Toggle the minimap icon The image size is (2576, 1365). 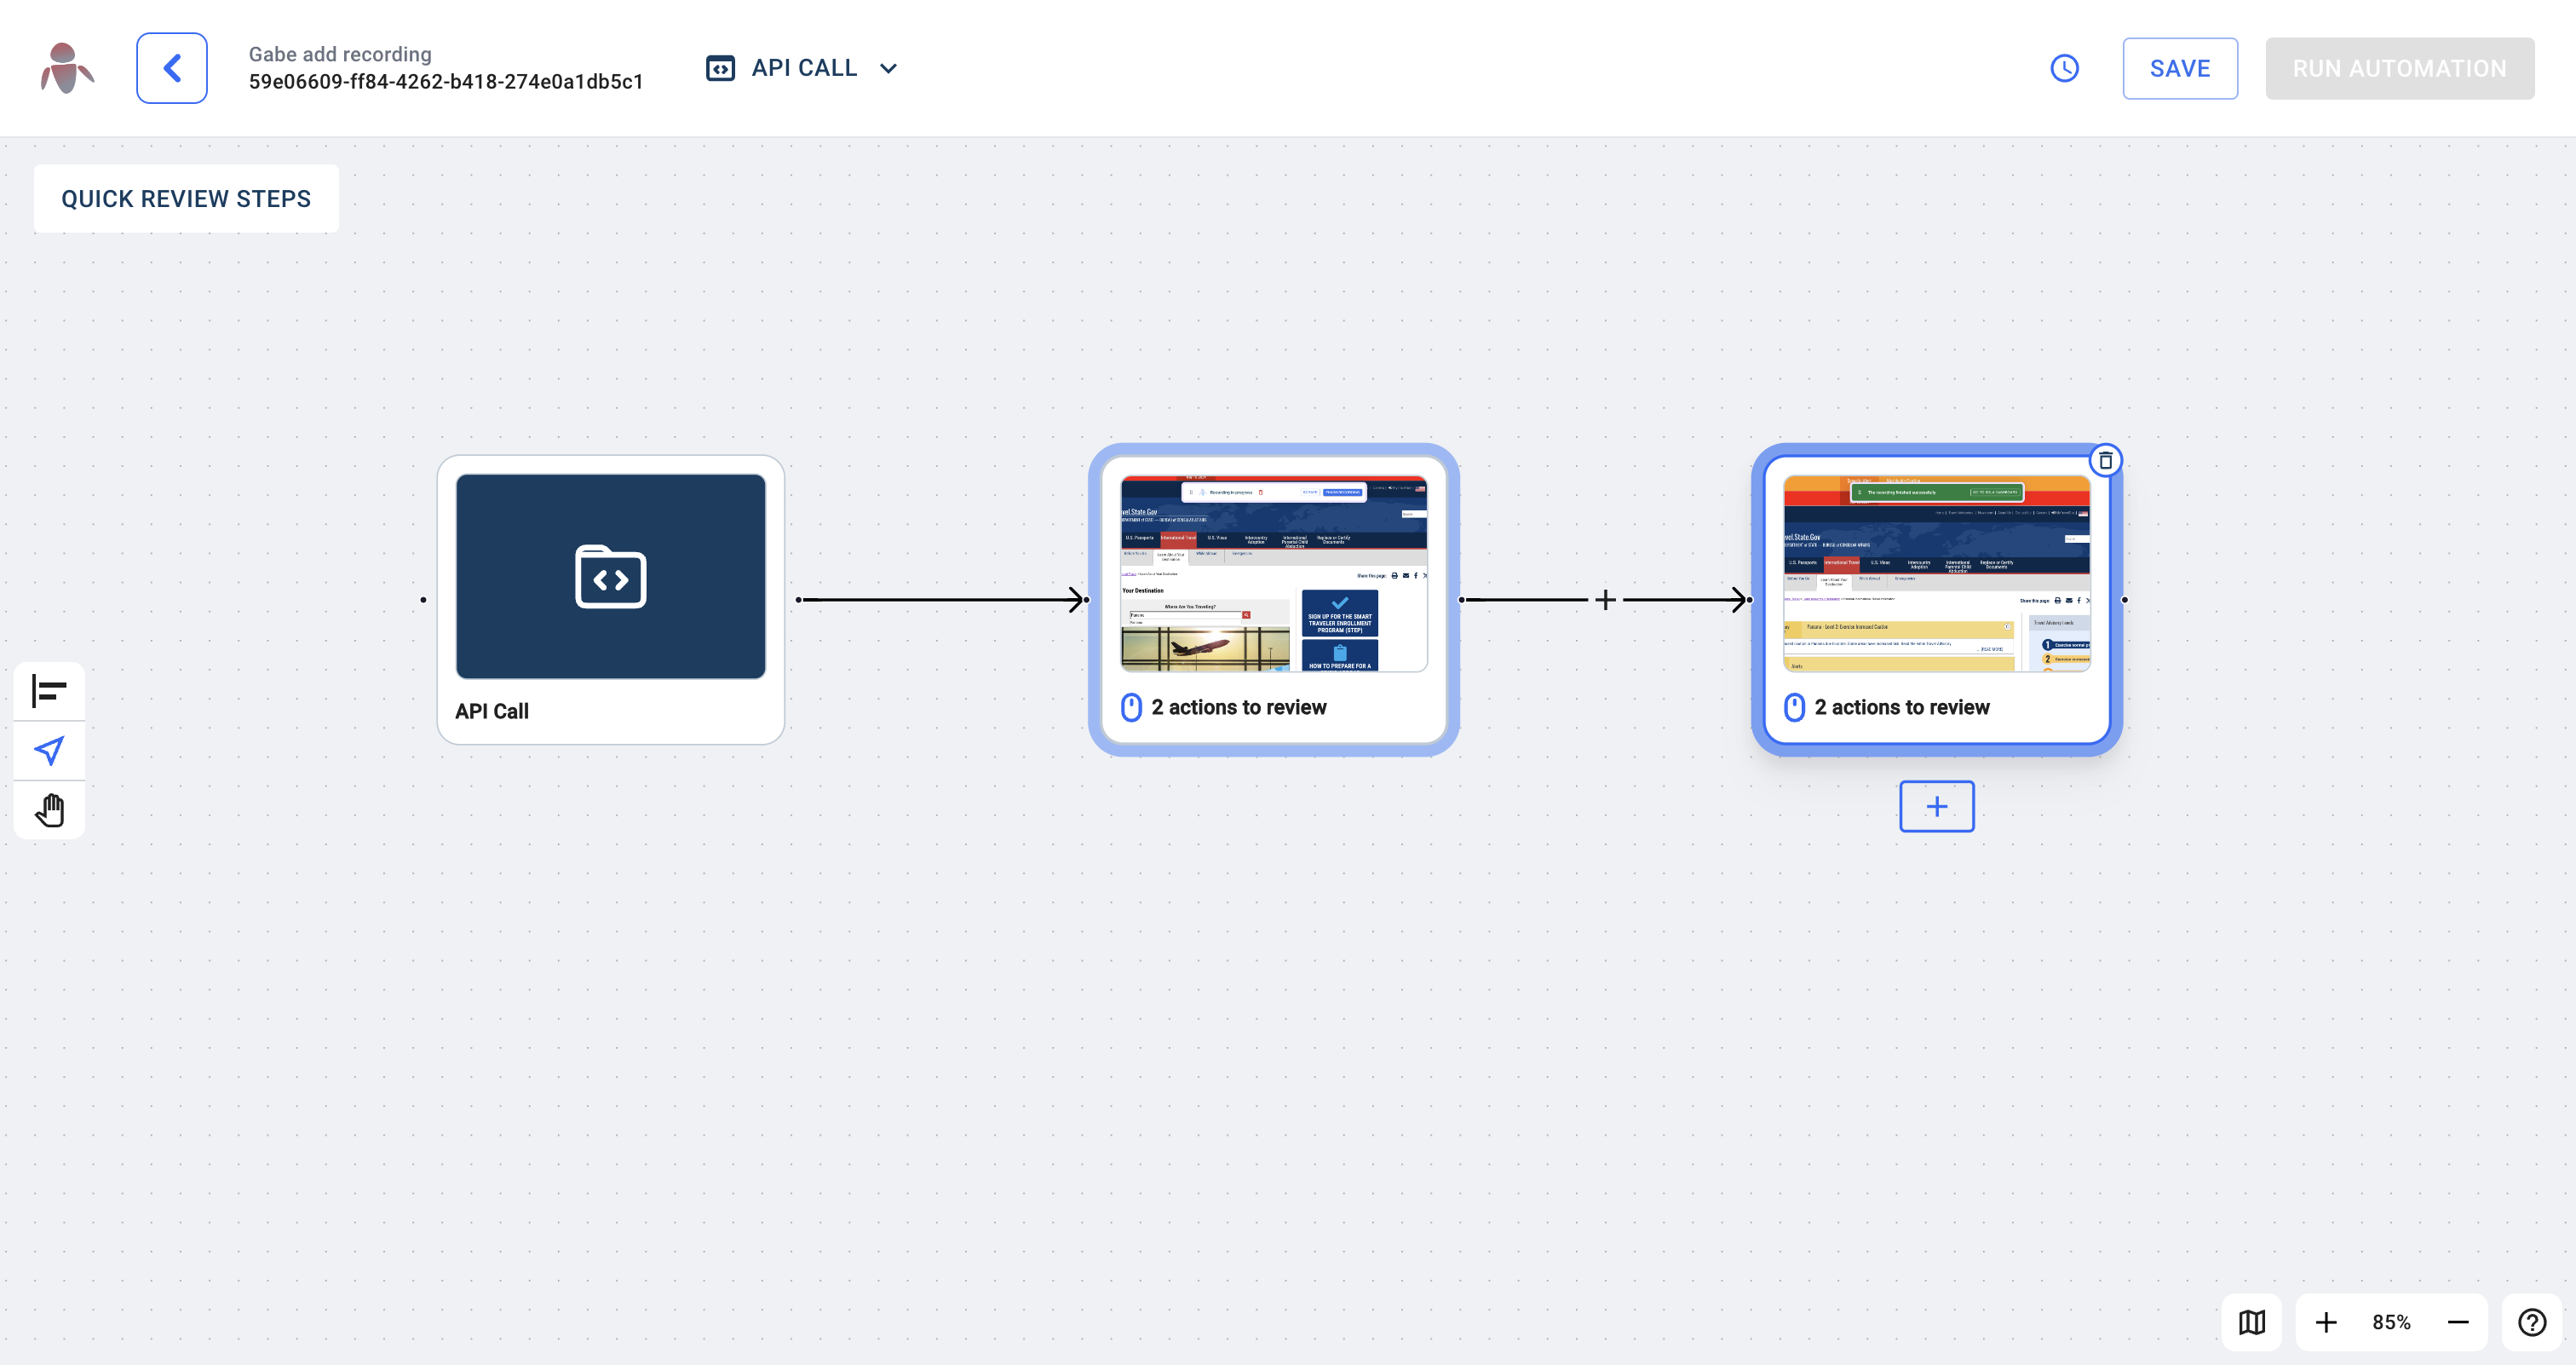(x=2251, y=1322)
